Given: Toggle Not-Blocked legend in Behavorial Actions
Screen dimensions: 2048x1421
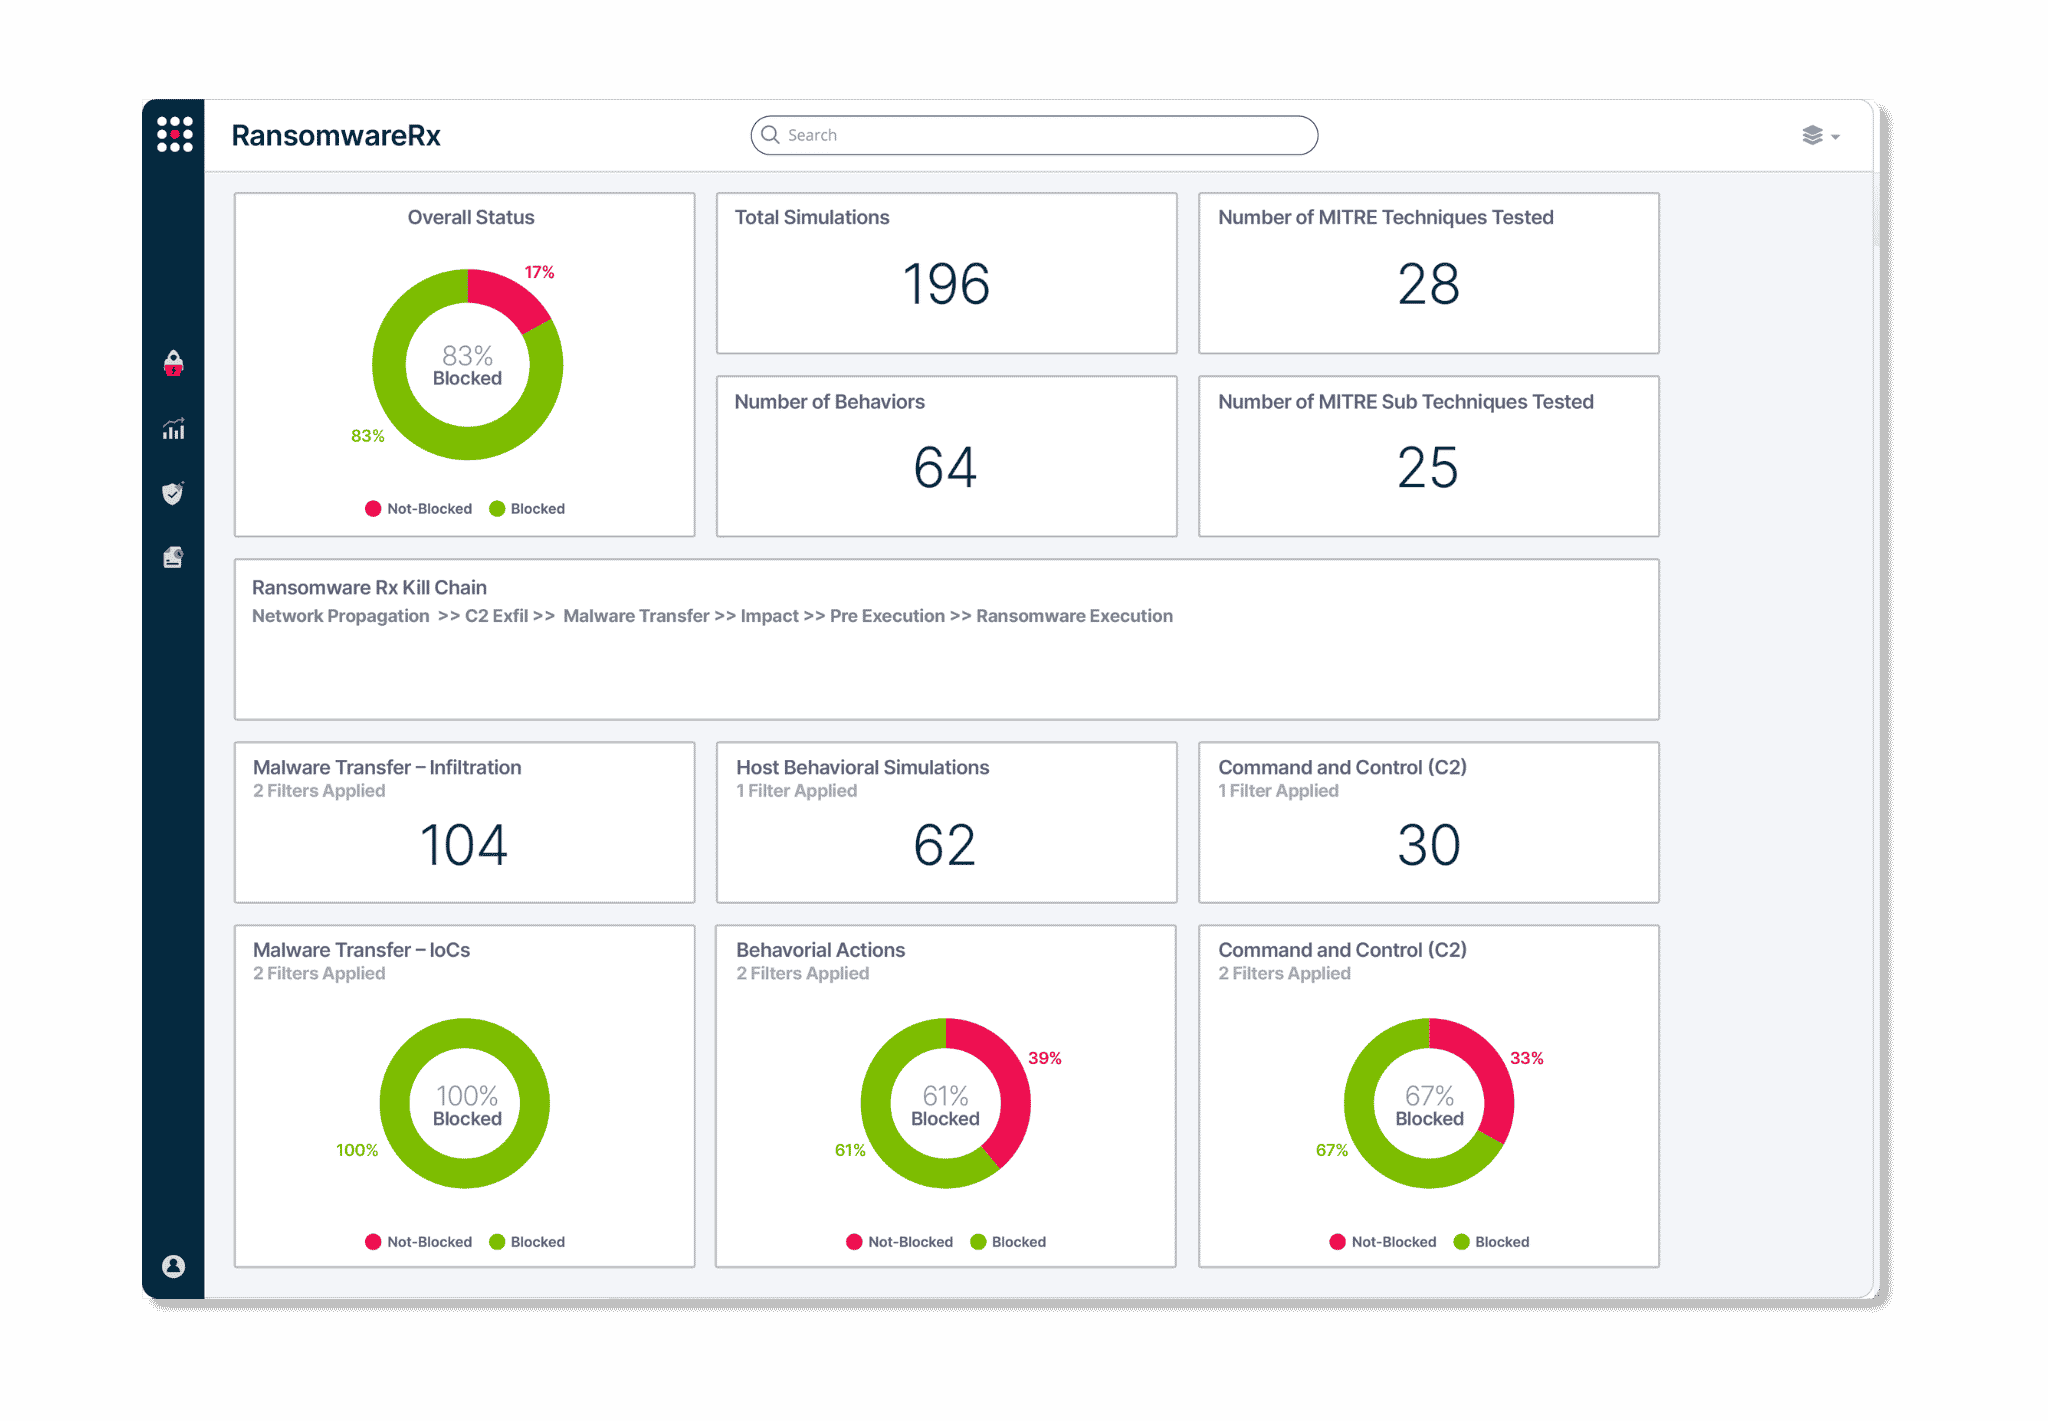Looking at the screenshot, I should pos(899,1241).
